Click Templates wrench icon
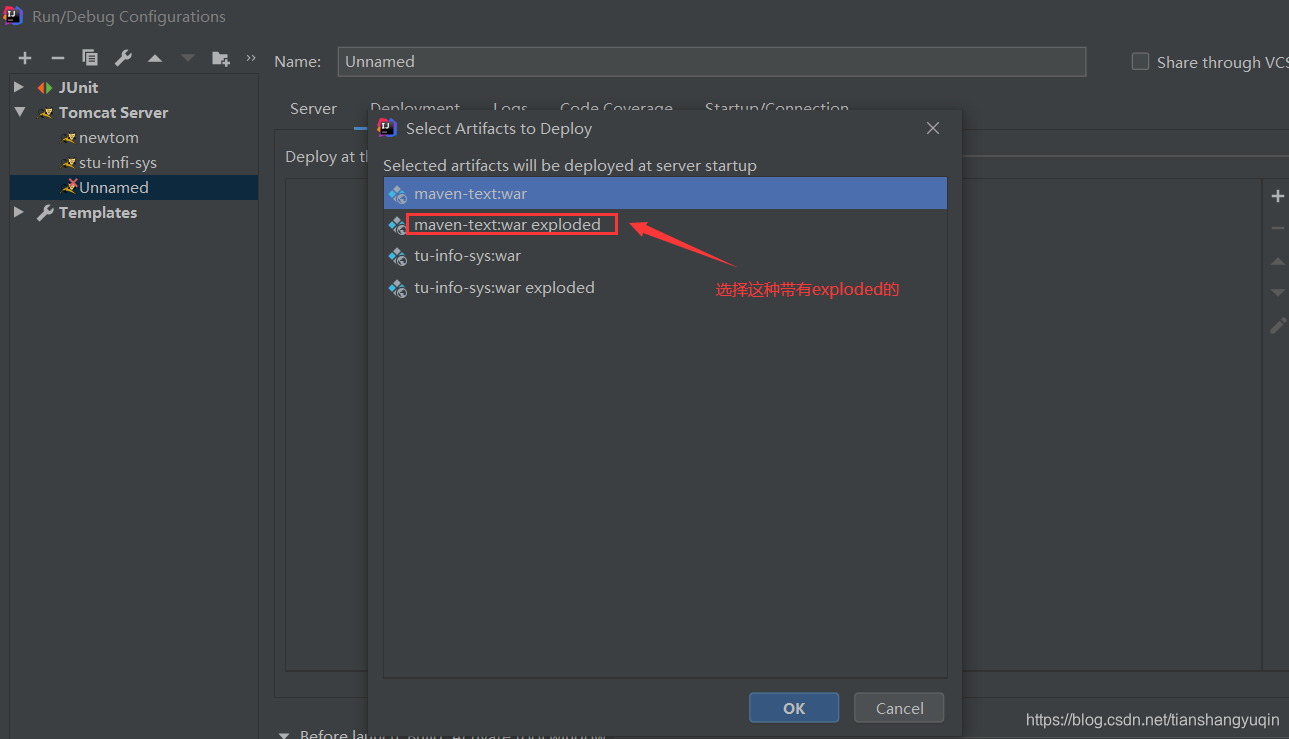The width and height of the screenshot is (1289, 739). click(x=46, y=213)
